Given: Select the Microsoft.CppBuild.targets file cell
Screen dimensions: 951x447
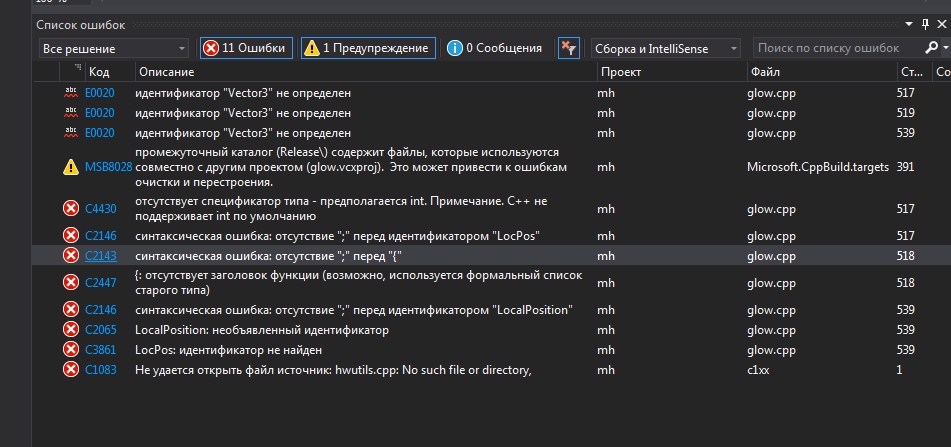Looking at the screenshot, I should (818, 167).
